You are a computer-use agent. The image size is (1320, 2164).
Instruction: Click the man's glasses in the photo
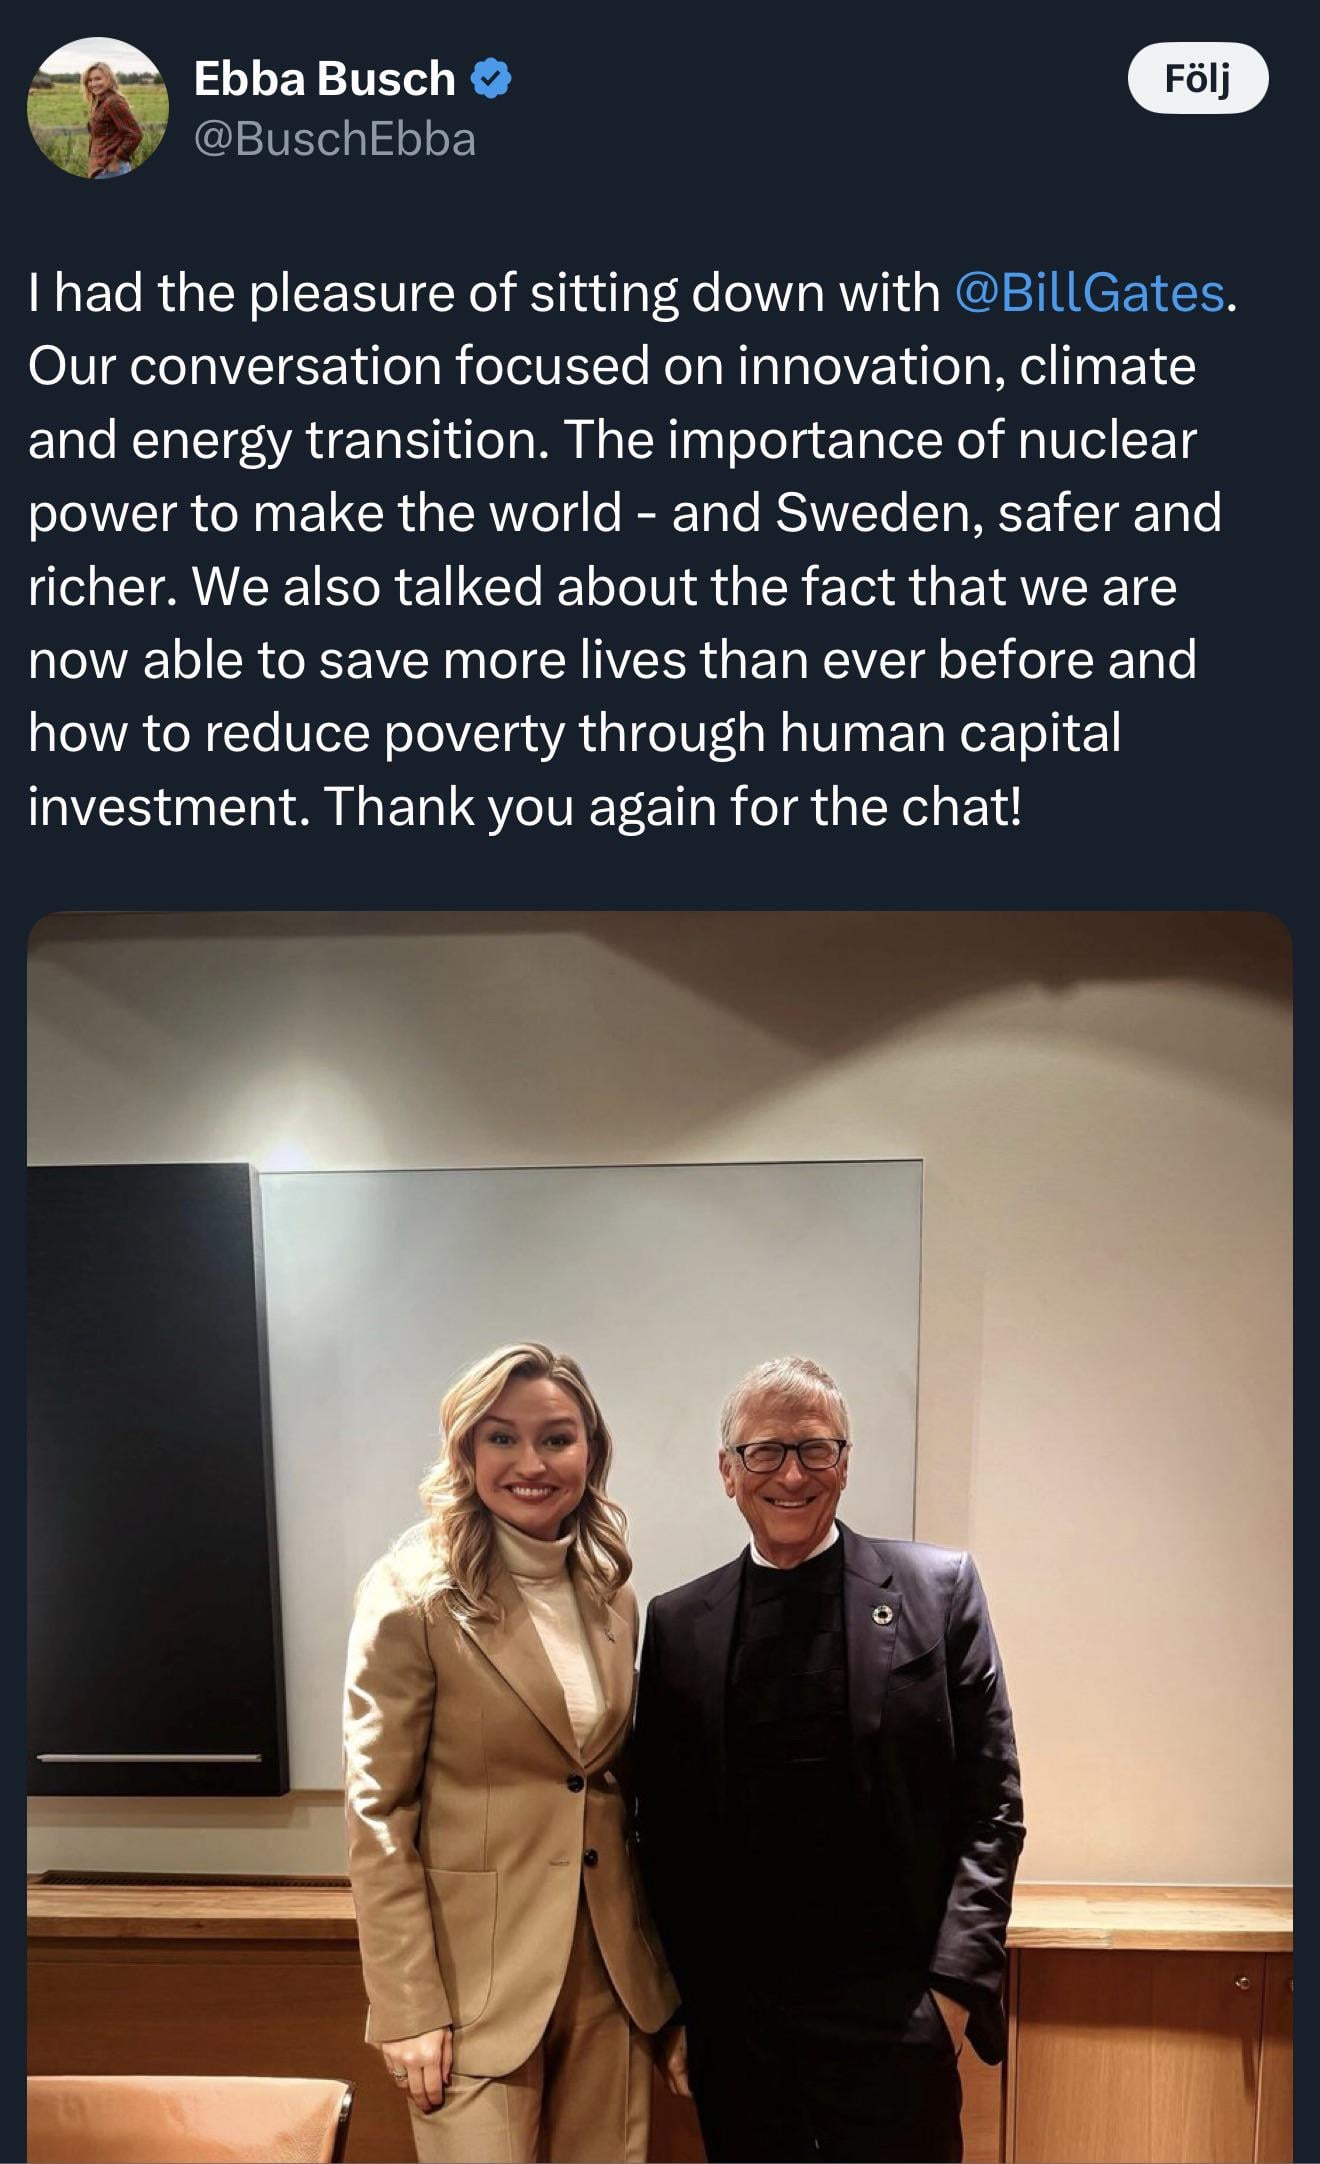coord(788,1455)
